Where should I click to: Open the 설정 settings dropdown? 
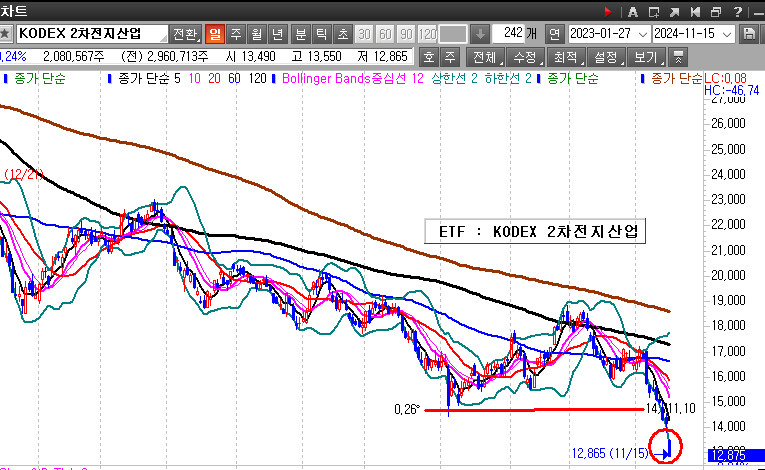(x=606, y=57)
